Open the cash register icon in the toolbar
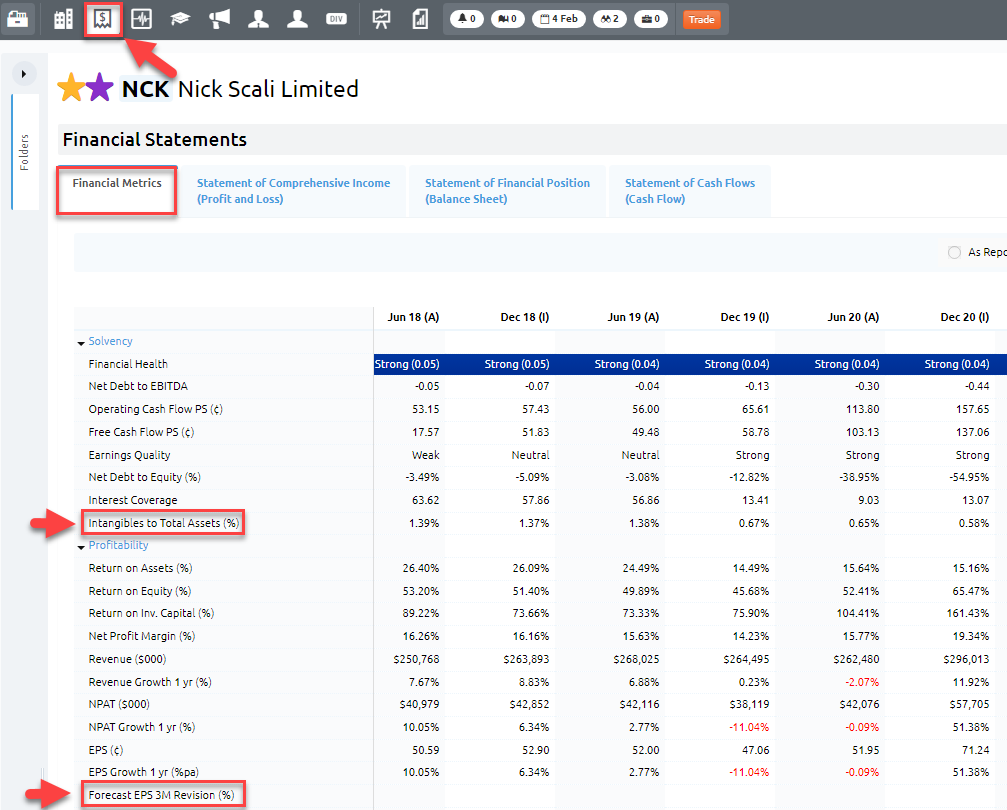The width and height of the screenshot is (1007, 810). pos(17,19)
